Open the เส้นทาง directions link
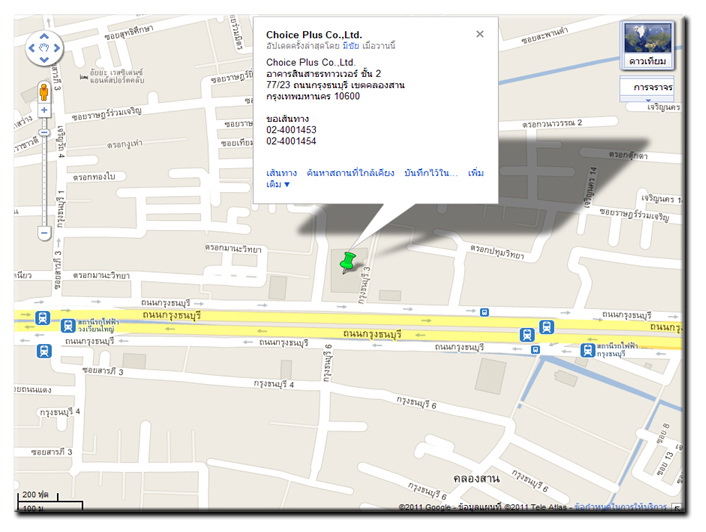Viewport: 706px width, 532px height. [x=281, y=173]
